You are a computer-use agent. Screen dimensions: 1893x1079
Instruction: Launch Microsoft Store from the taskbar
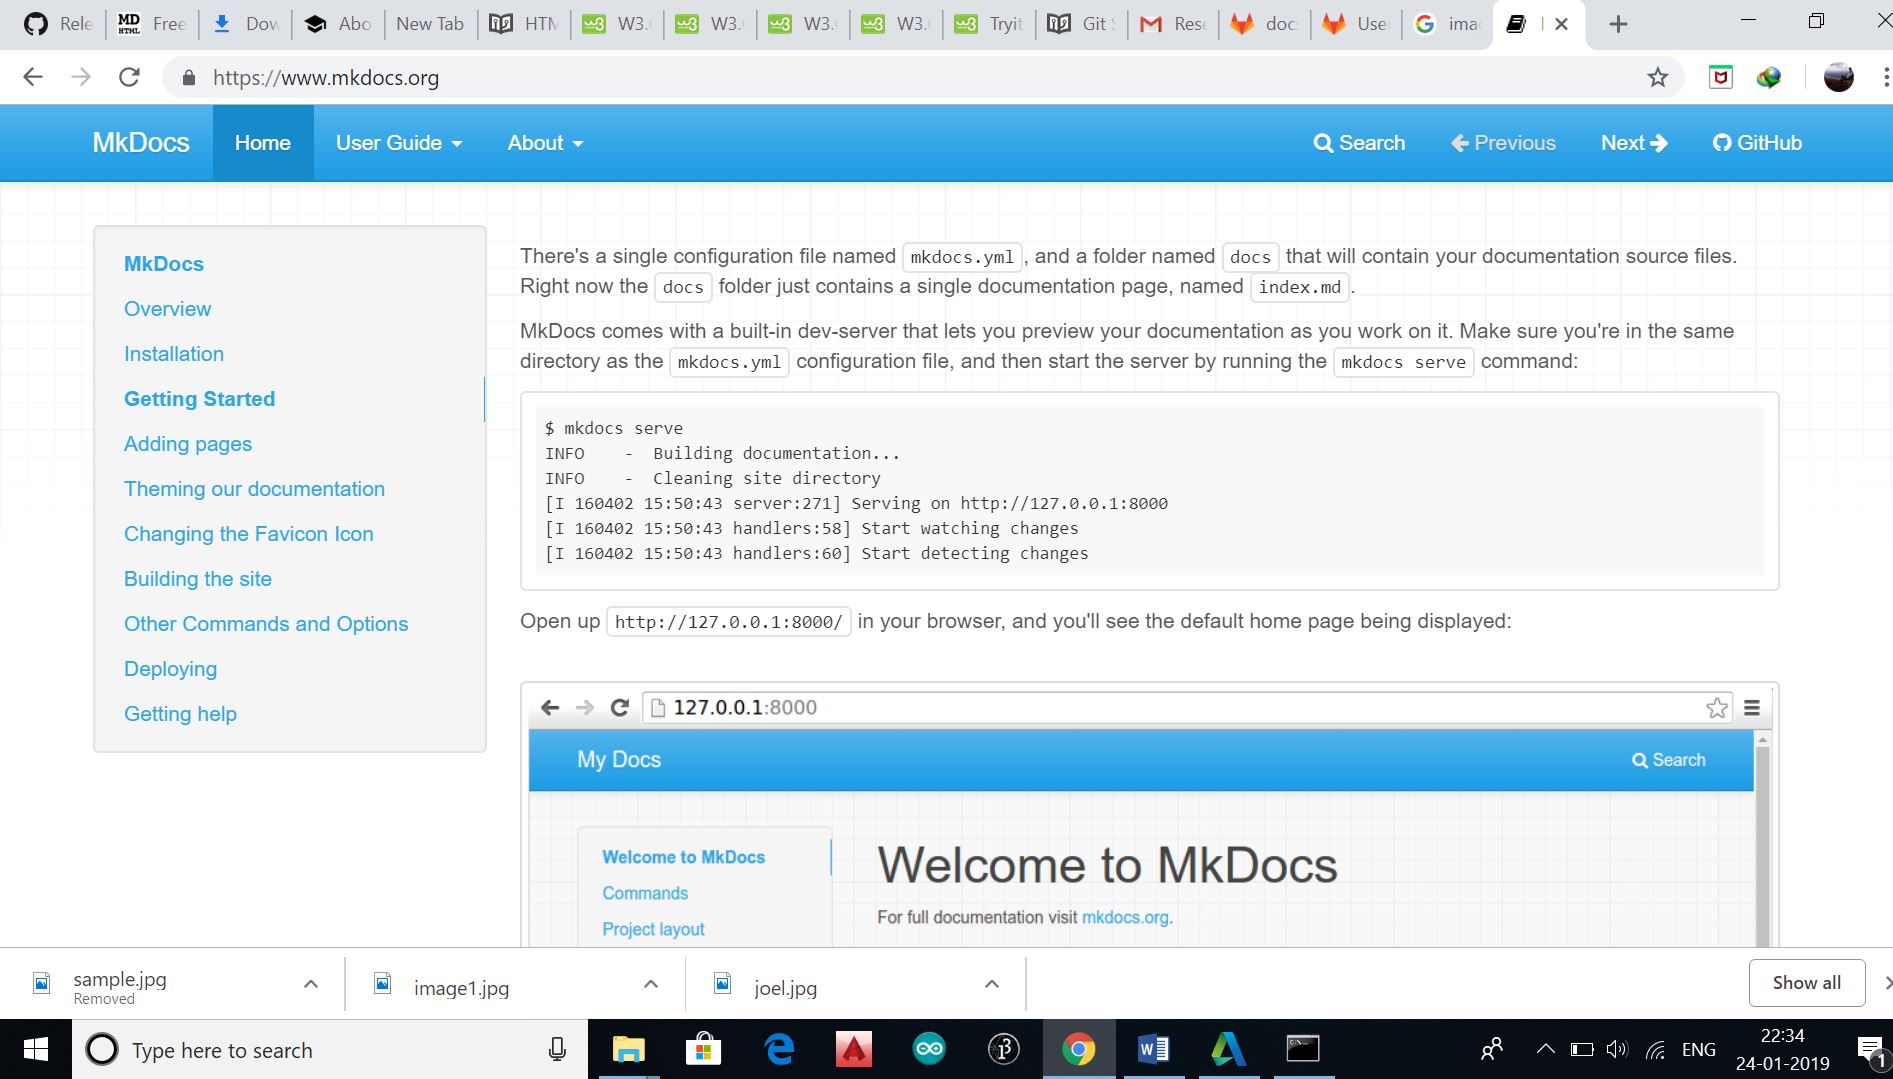703,1049
